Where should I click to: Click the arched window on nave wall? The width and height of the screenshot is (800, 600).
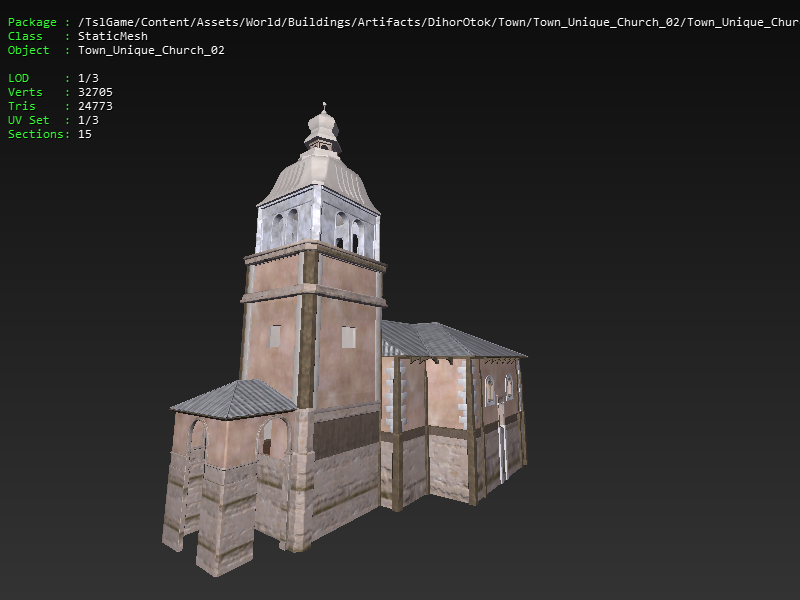point(490,390)
